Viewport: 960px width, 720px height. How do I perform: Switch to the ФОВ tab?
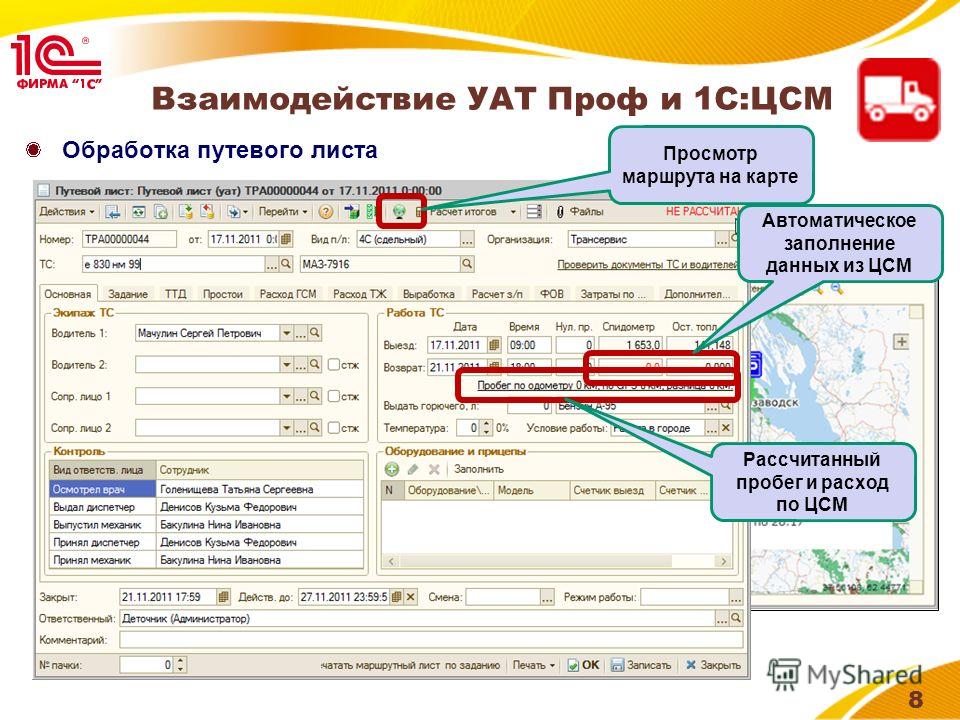pos(552,294)
